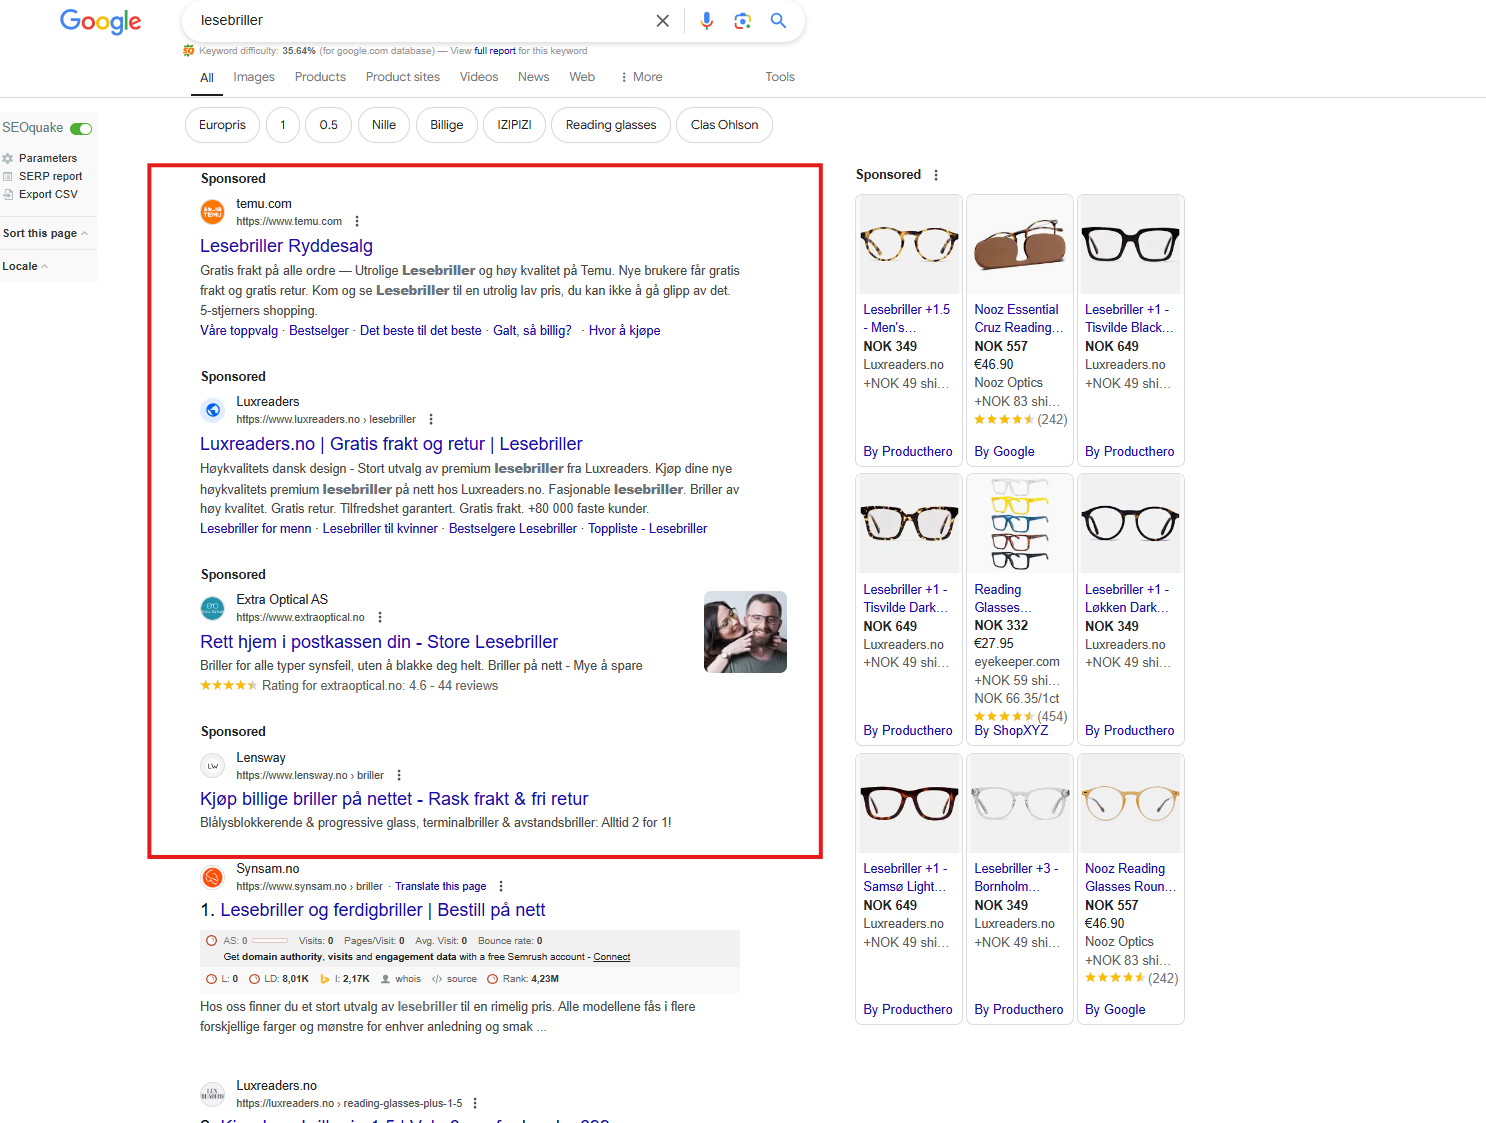Viewport: 1486px width, 1123px height.
Task: Open Luxreaders.no Gratis frakt og retur link
Action: click(x=391, y=444)
